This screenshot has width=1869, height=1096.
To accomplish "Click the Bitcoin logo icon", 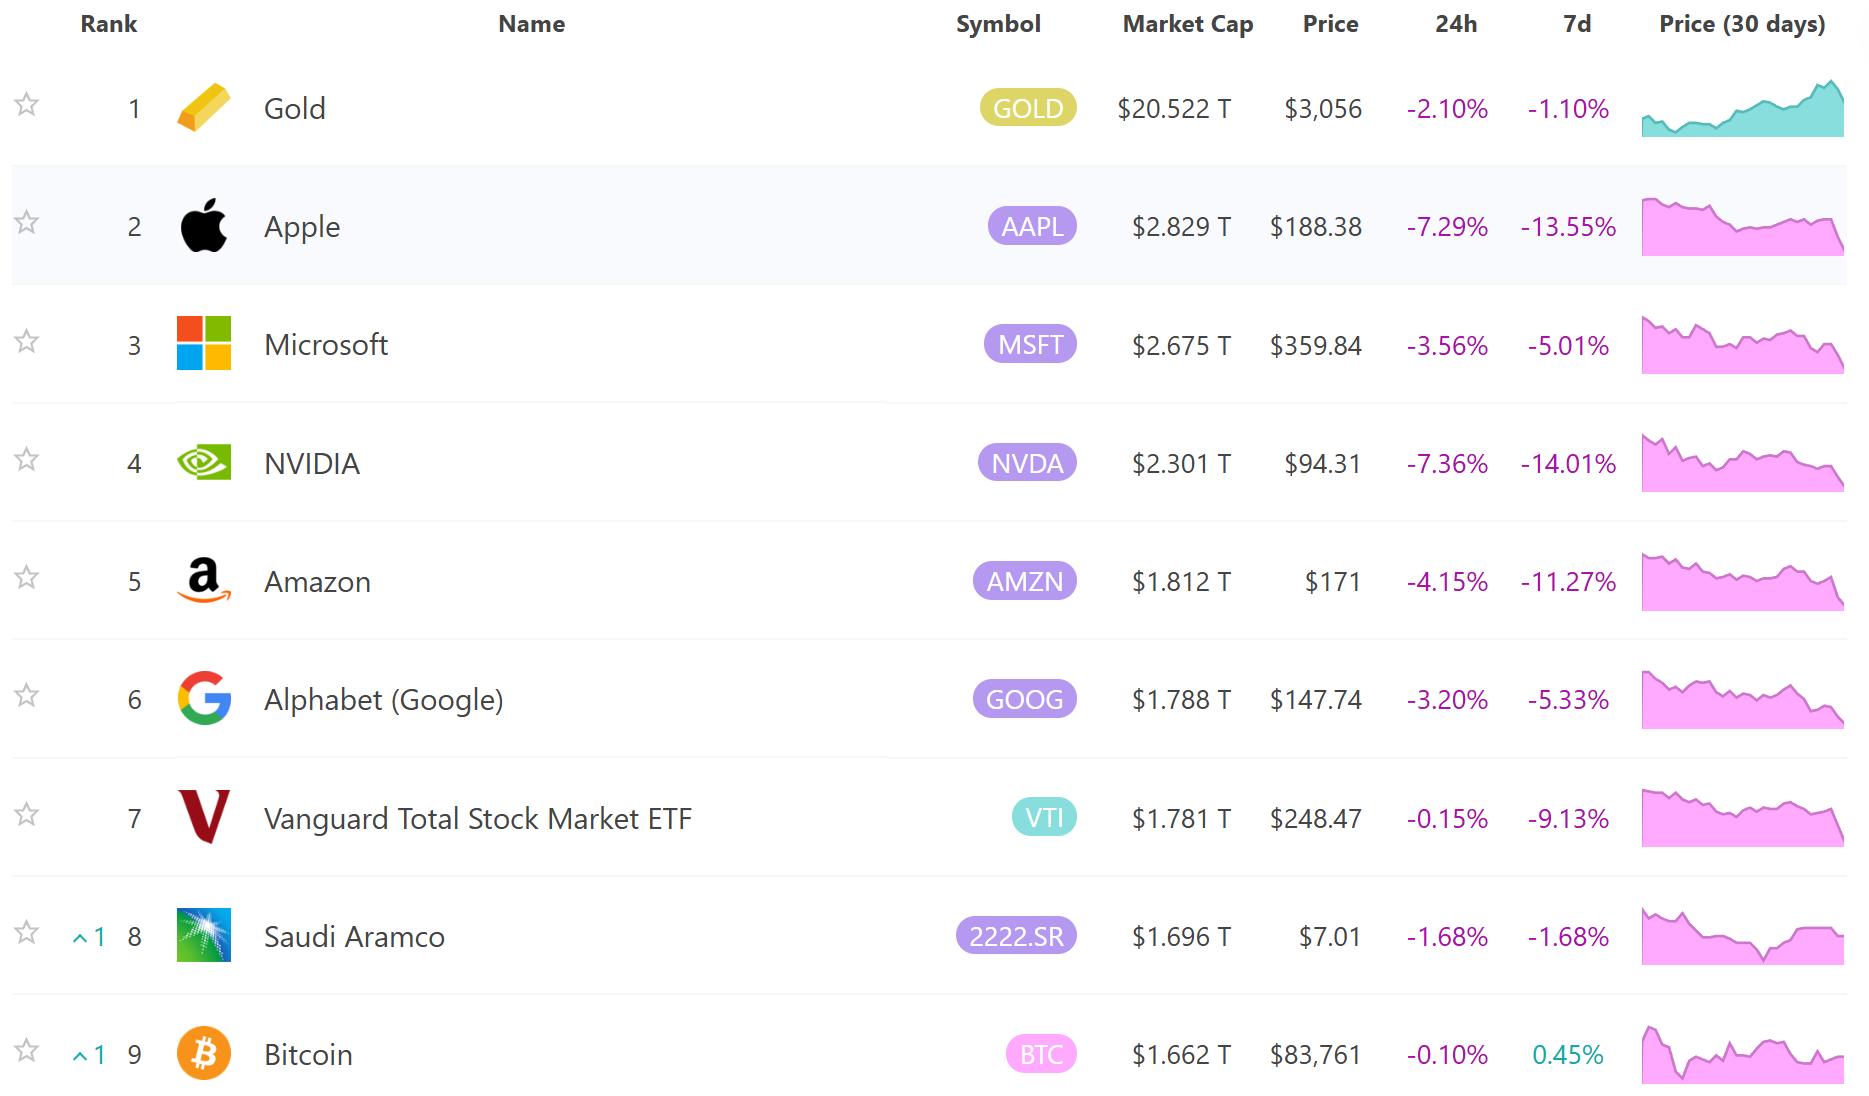I will (x=204, y=1053).
